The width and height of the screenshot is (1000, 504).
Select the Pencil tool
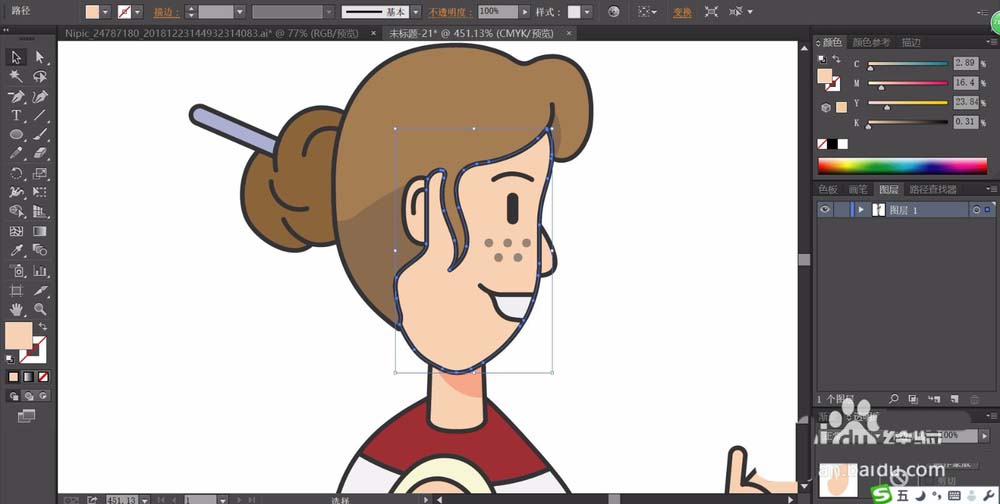[x=16, y=154]
